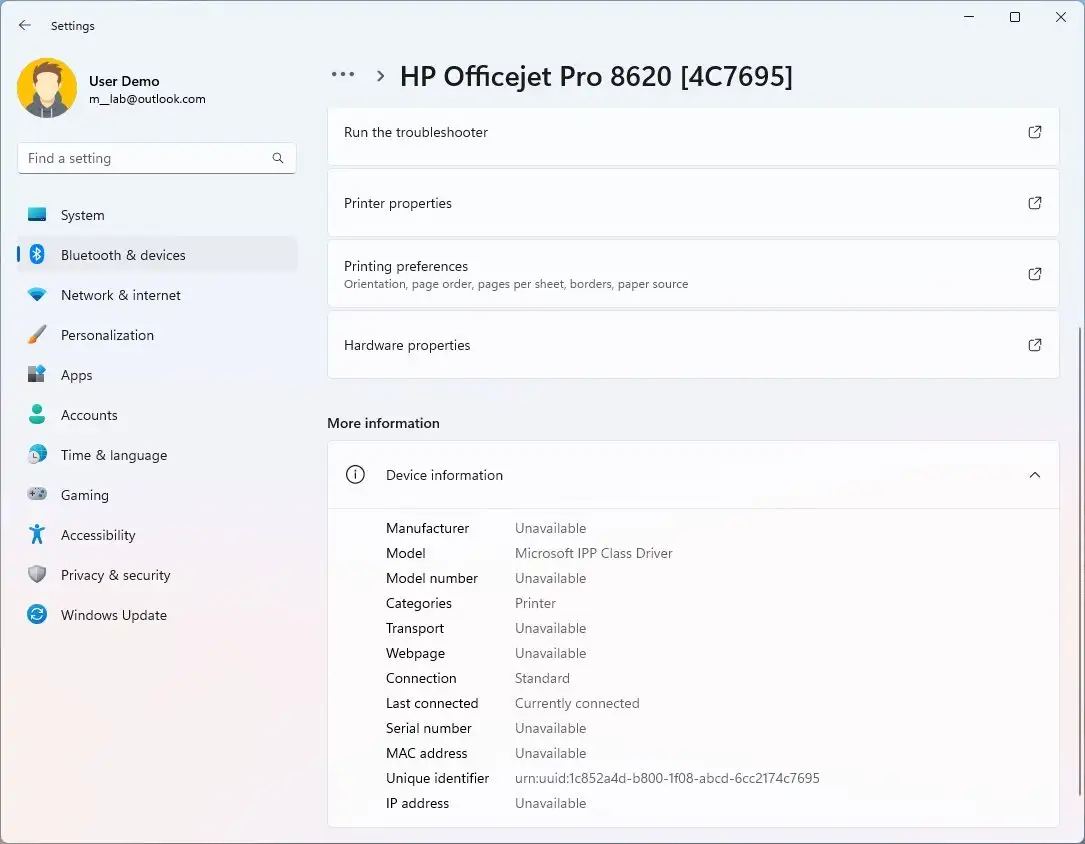1085x844 pixels.
Task: Go to Network & internet section
Action: (x=121, y=295)
